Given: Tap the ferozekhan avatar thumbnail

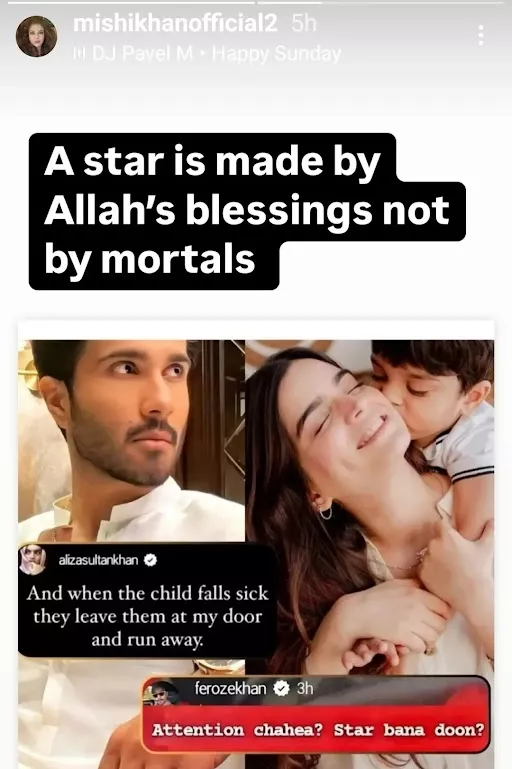Looking at the screenshot, I should (161, 692).
